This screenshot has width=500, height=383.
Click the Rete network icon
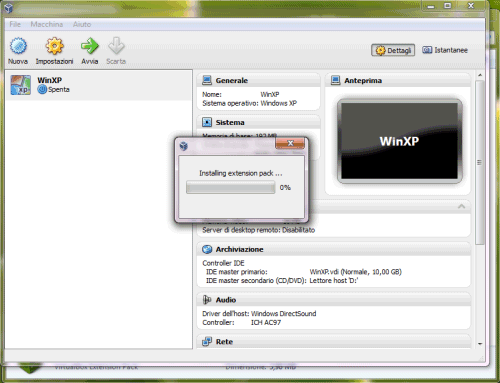(x=207, y=342)
